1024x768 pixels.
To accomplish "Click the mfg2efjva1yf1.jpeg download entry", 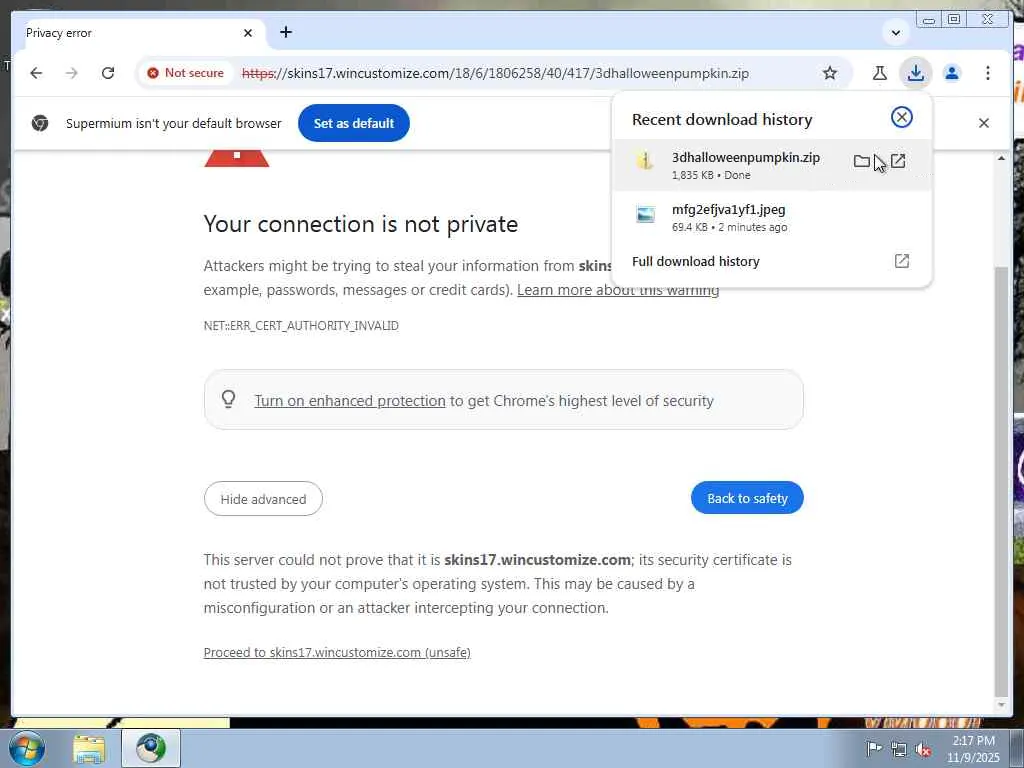I will click(771, 217).
